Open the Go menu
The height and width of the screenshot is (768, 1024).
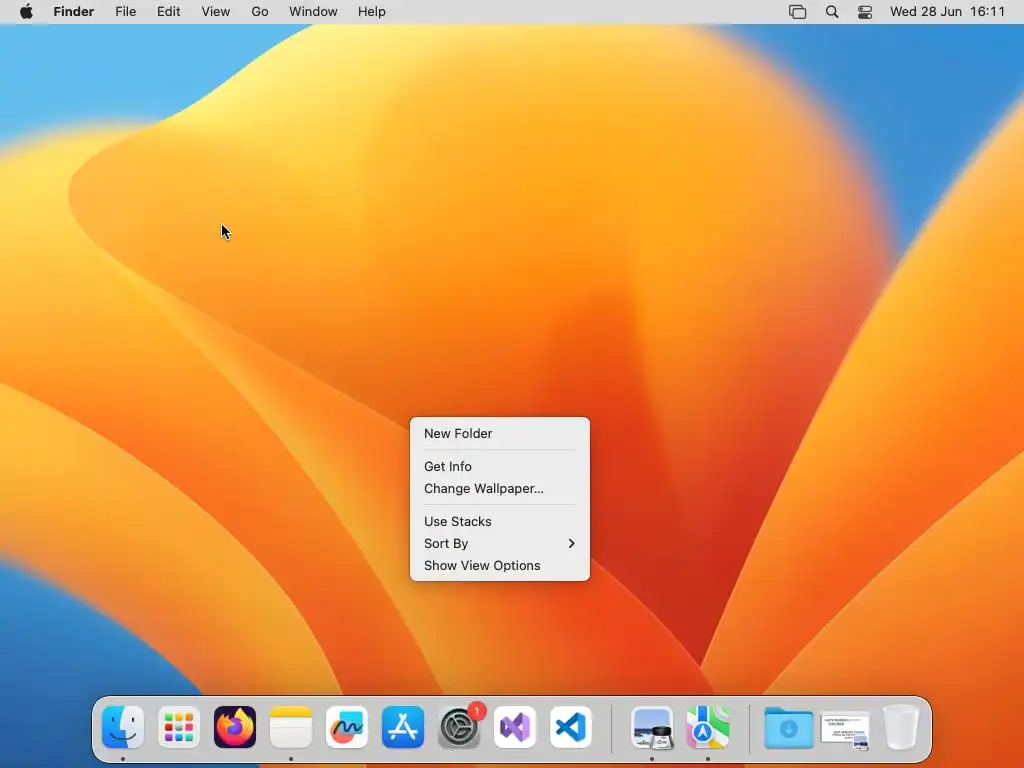260,12
